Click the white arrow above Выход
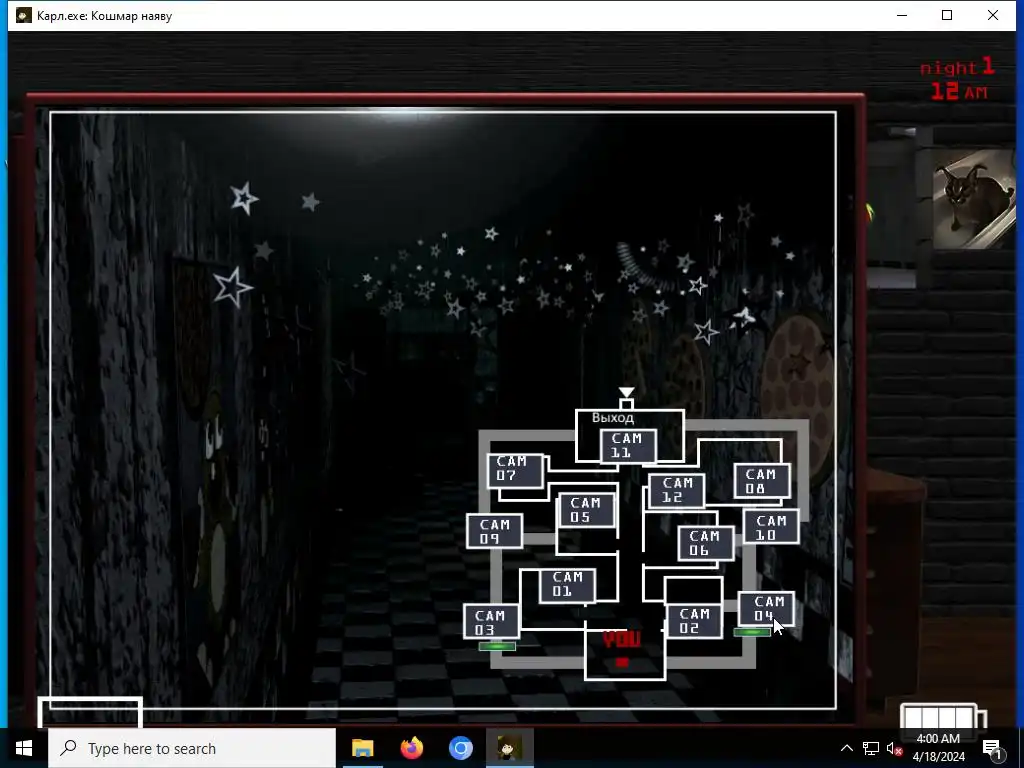The width and height of the screenshot is (1024, 768). (626, 392)
